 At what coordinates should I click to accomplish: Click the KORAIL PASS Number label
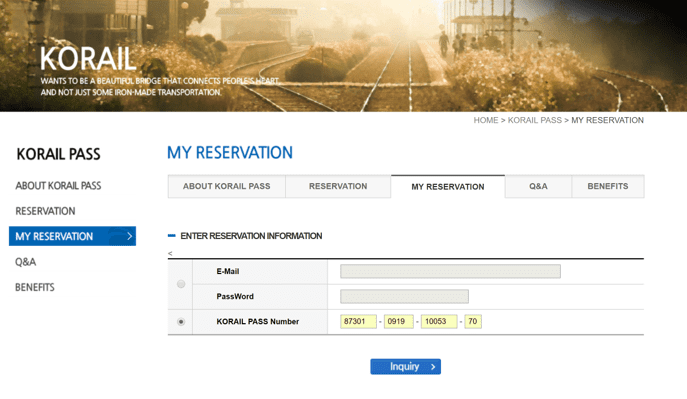point(258,321)
